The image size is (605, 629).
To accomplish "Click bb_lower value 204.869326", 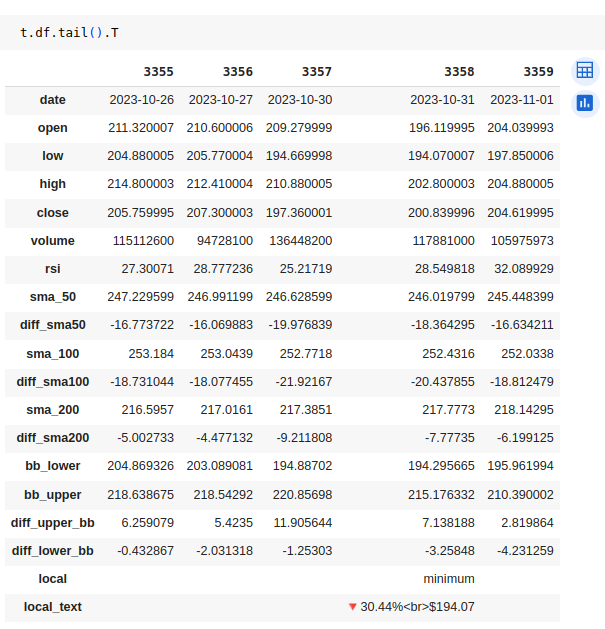I will click(140, 466).
